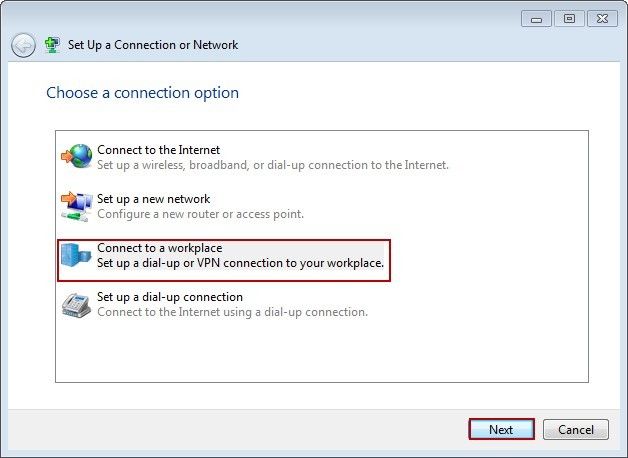Select the 'Connect to a workplace' title

tap(159, 248)
